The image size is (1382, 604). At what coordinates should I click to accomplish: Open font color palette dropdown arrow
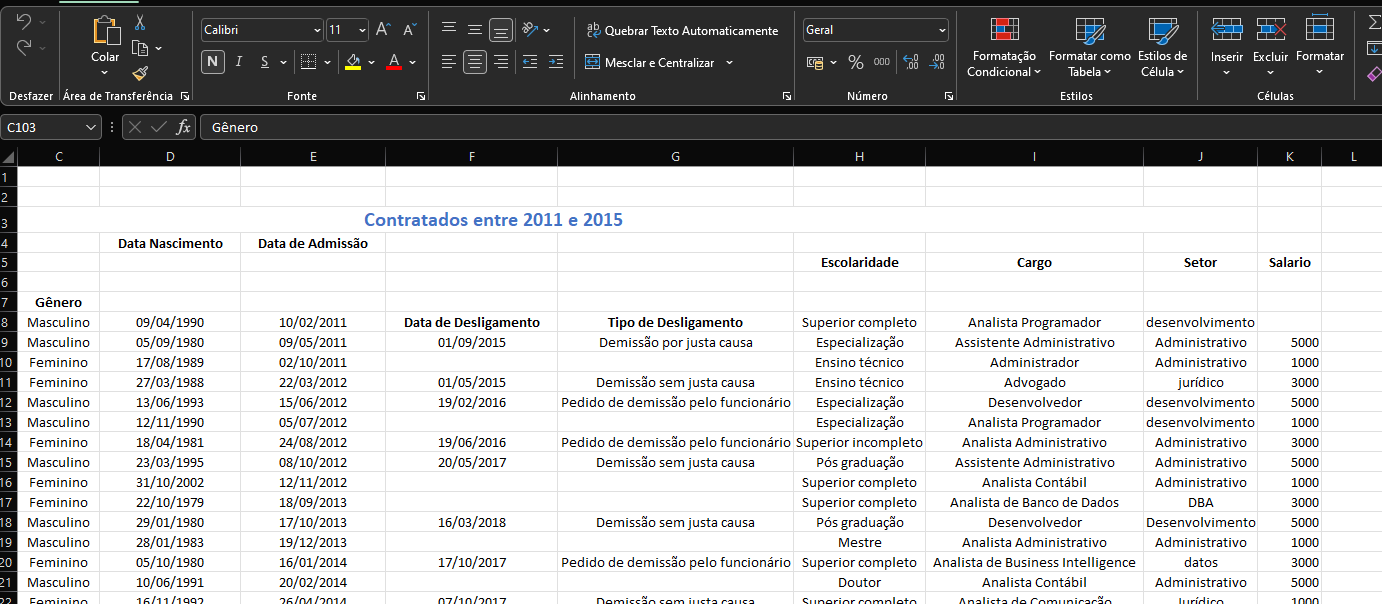[x=412, y=62]
